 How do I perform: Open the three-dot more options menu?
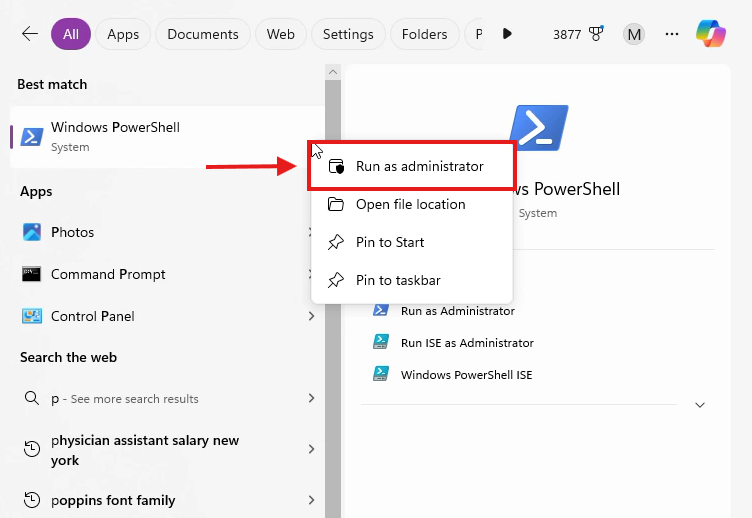671,34
